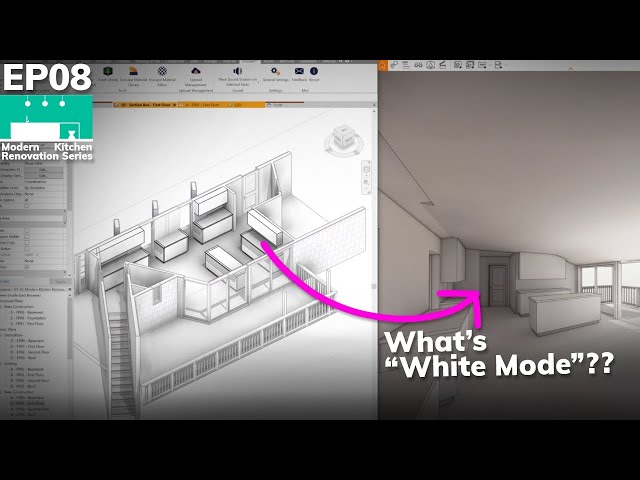Image resolution: width=640 pixels, height=480 pixels.
Task: Click the orange Enscape home icon
Action: coord(382,65)
